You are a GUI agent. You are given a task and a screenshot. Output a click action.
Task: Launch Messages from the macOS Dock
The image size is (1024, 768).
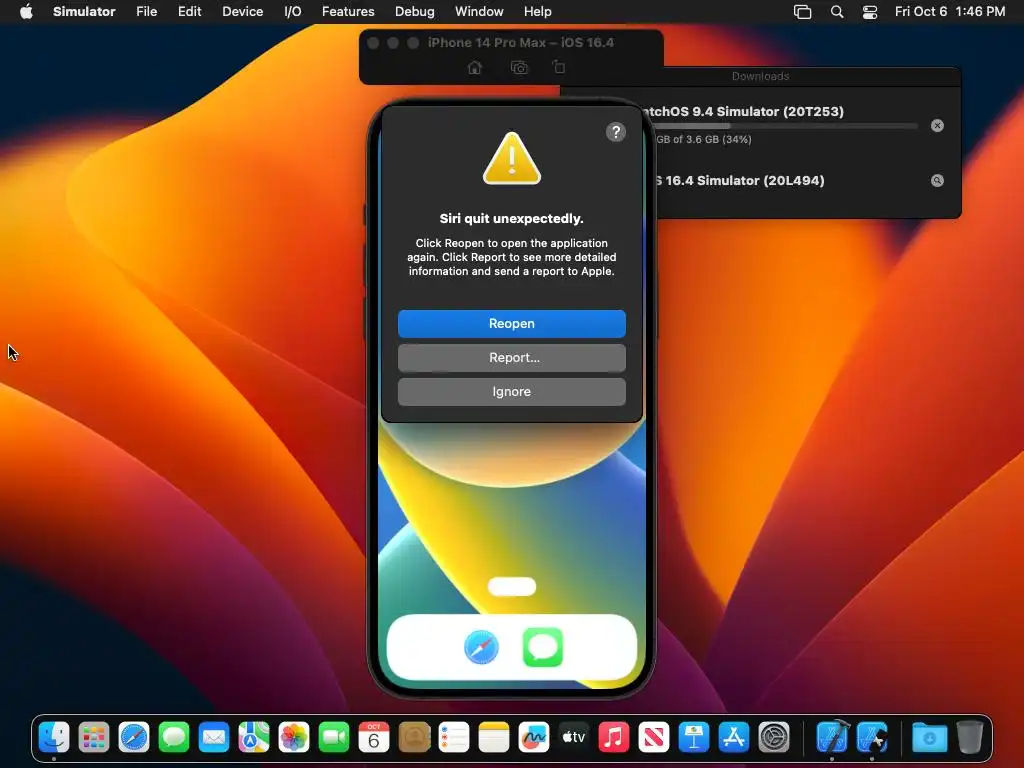tap(174, 737)
